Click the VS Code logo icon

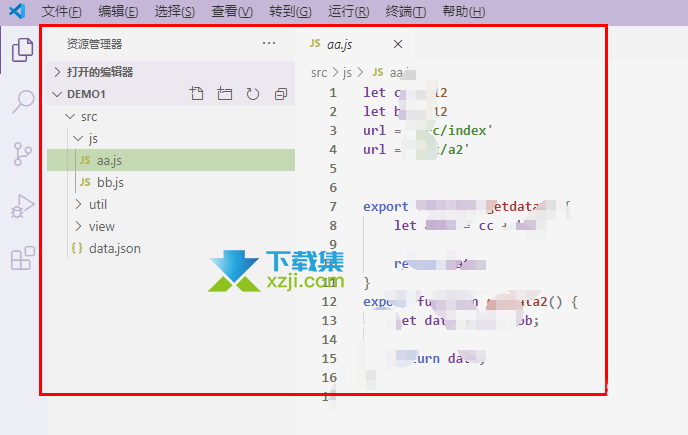click(x=17, y=11)
